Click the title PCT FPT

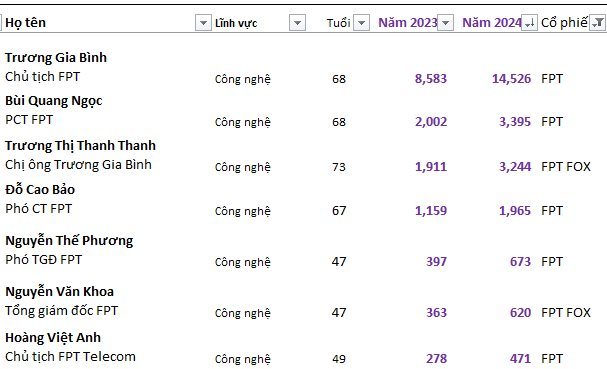(x=29, y=120)
